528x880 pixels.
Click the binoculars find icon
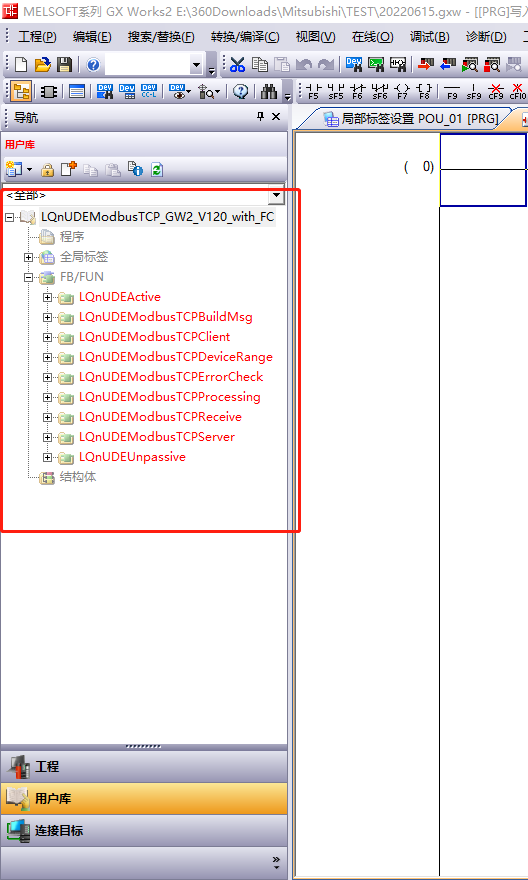coord(269,91)
